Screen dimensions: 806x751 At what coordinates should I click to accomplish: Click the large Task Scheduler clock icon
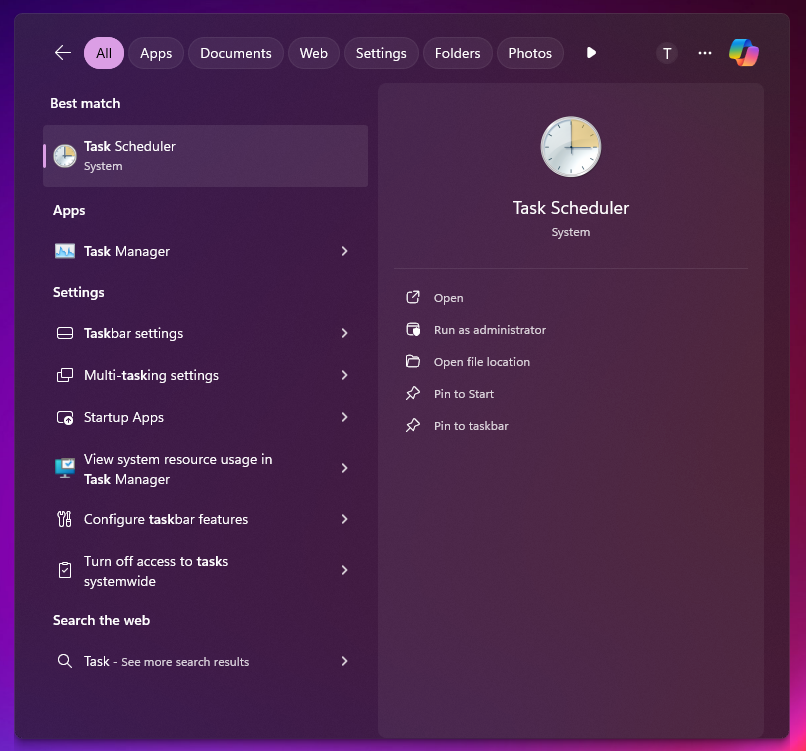pos(570,147)
